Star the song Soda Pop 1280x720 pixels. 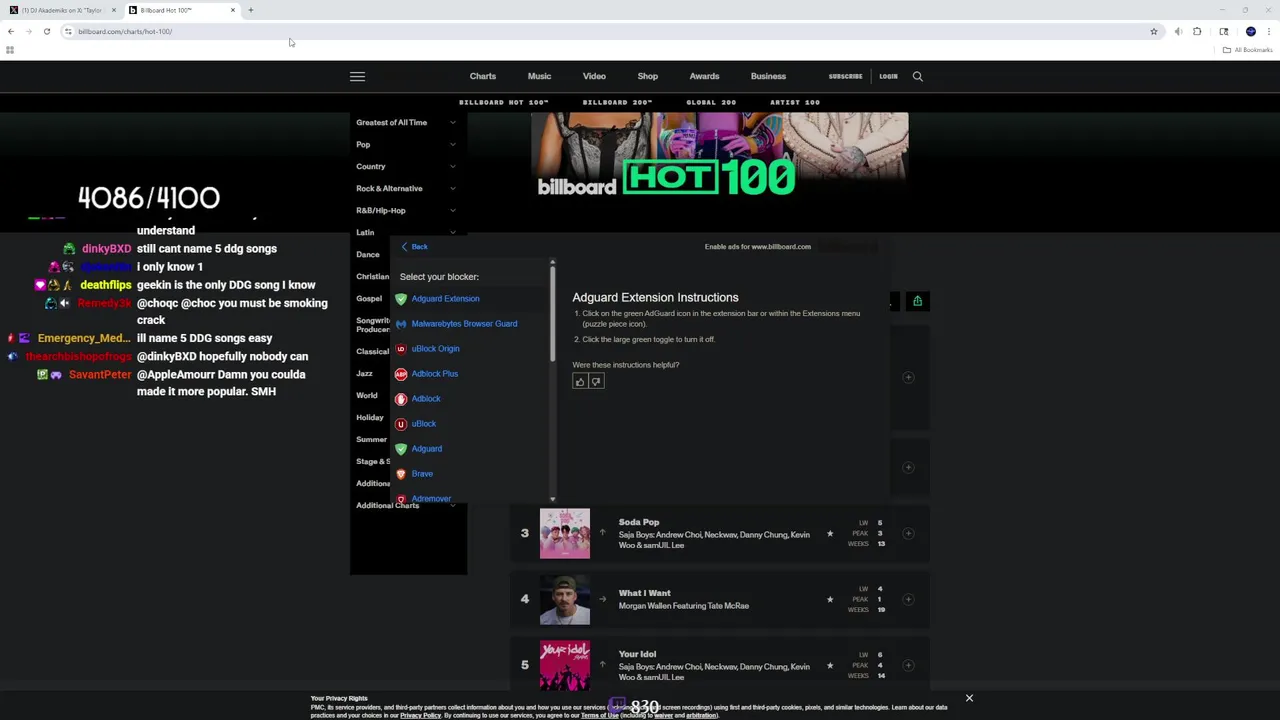[830, 533]
